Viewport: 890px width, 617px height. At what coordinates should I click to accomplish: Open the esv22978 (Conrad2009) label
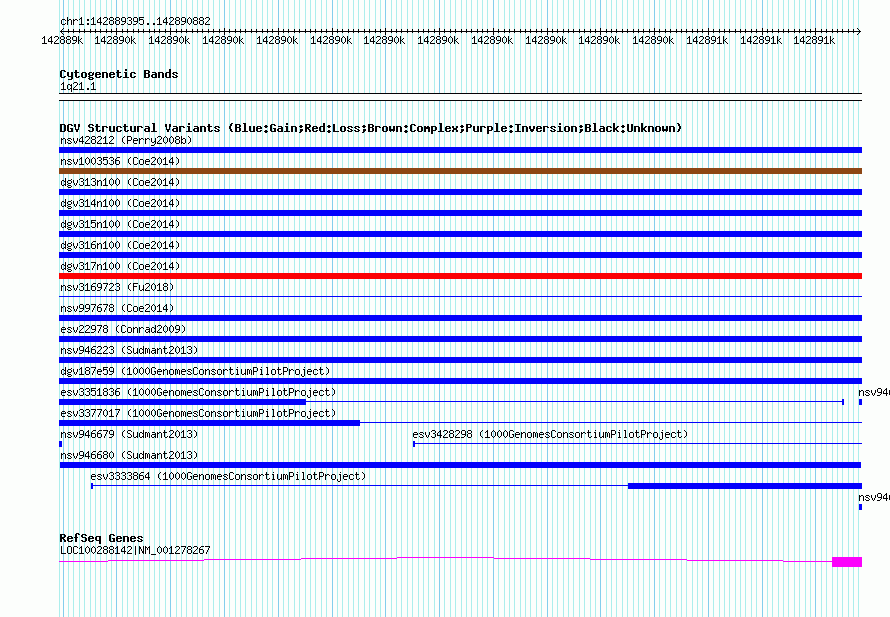pos(123,329)
